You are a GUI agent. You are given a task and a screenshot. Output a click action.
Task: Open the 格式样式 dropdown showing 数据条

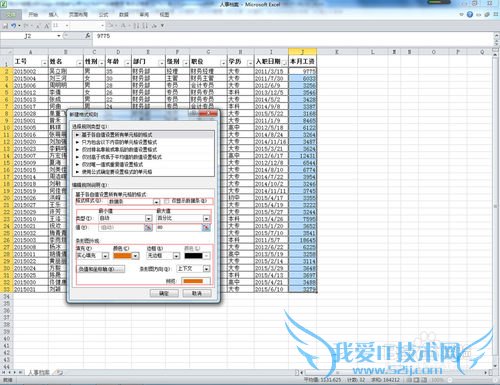(x=133, y=202)
